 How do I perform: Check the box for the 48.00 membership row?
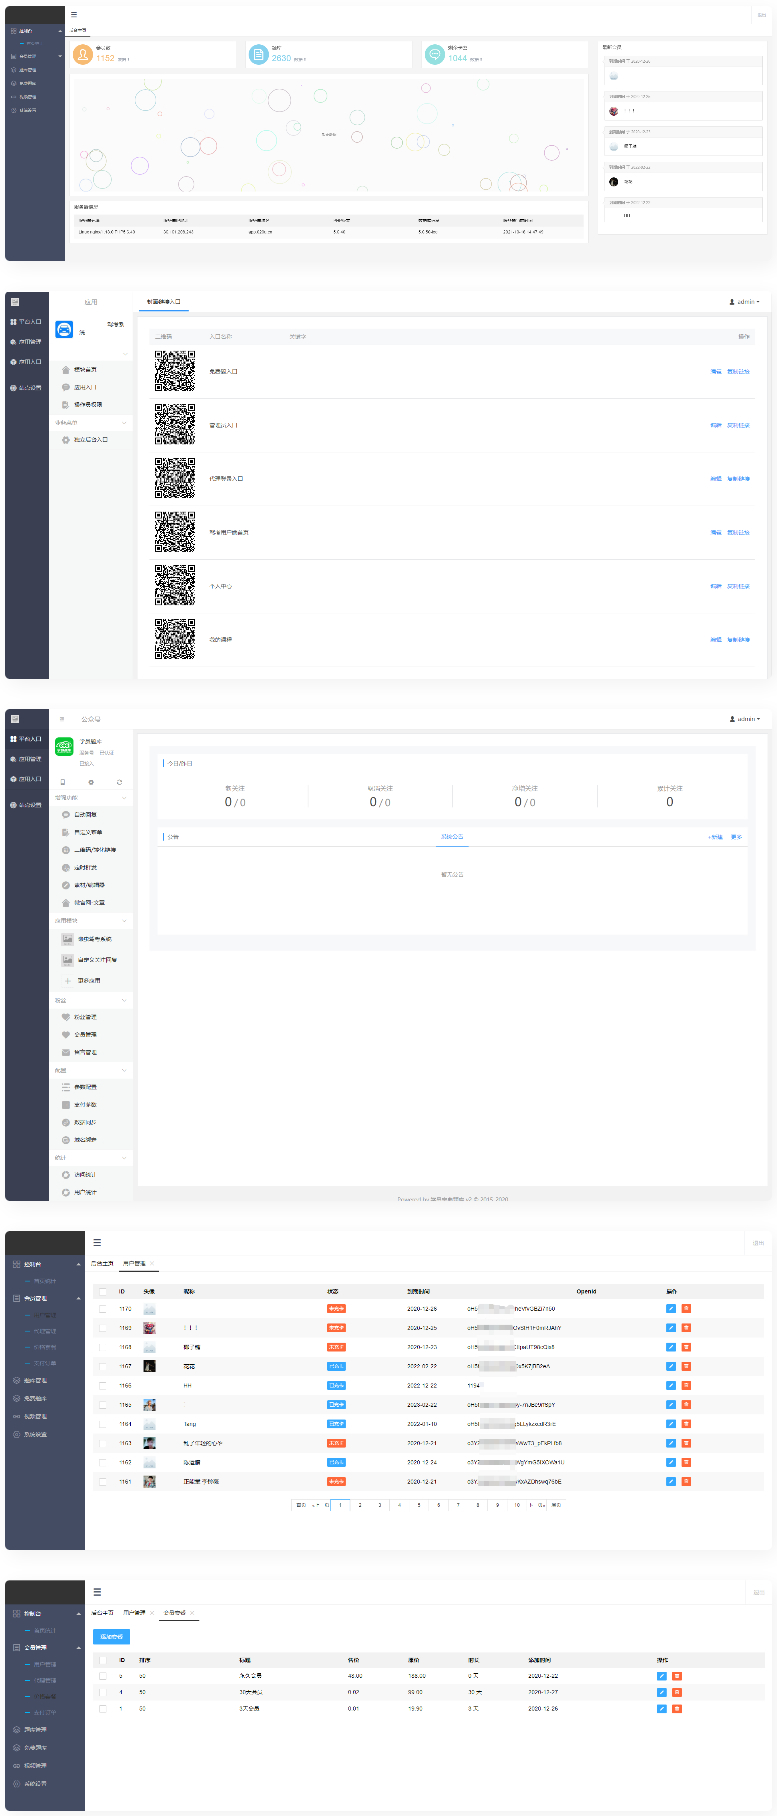tap(103, 1675)
